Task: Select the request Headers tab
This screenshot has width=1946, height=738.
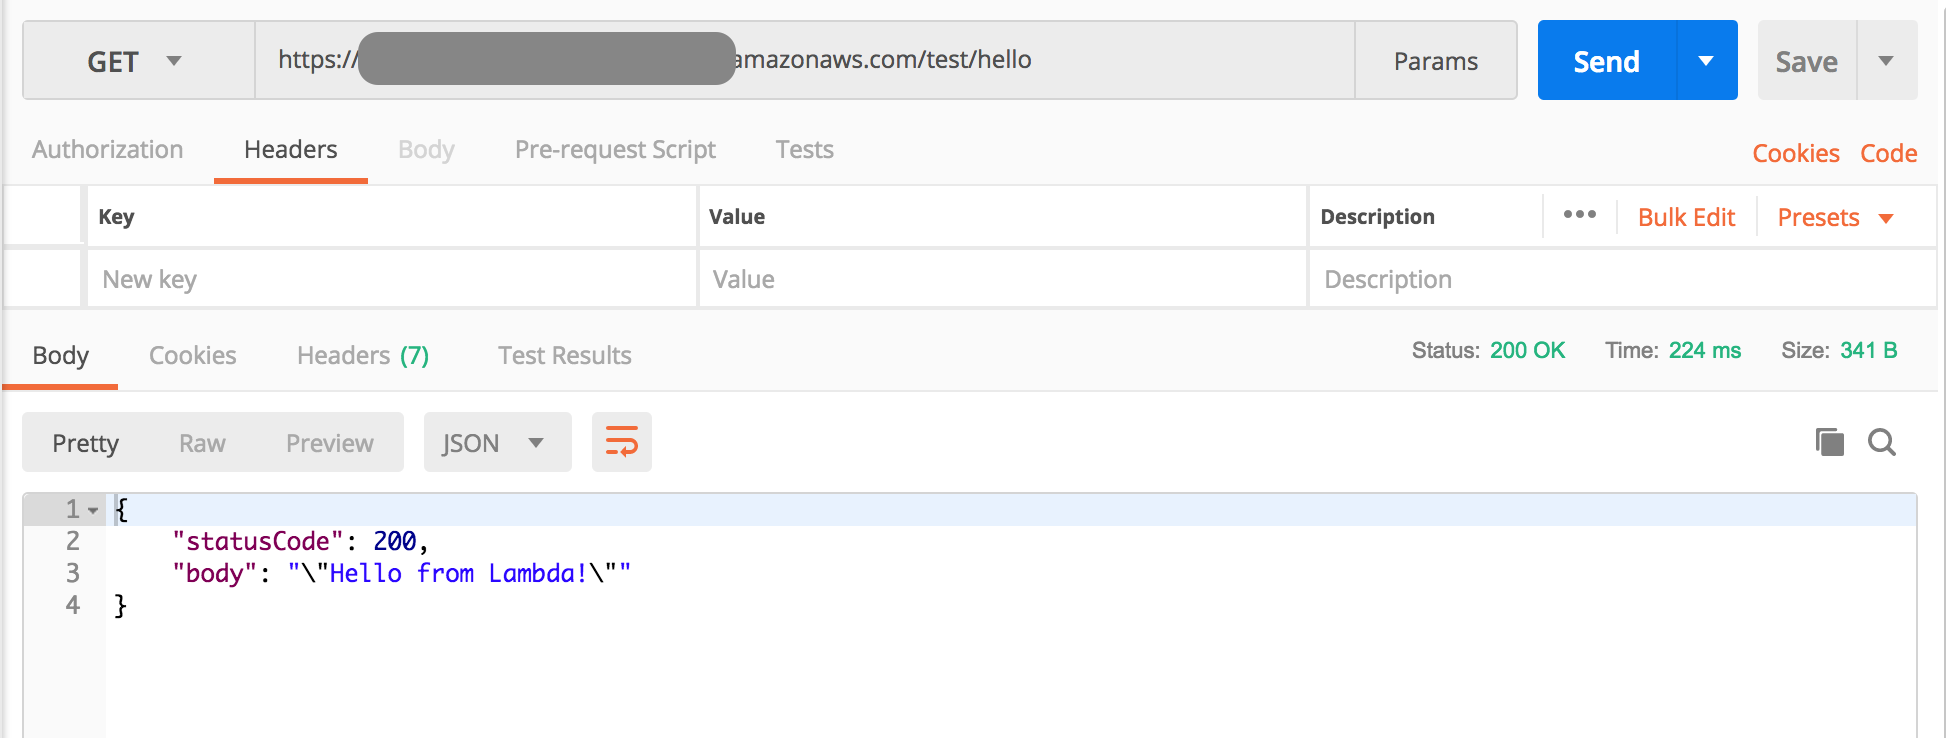Action: coord(291,149)
